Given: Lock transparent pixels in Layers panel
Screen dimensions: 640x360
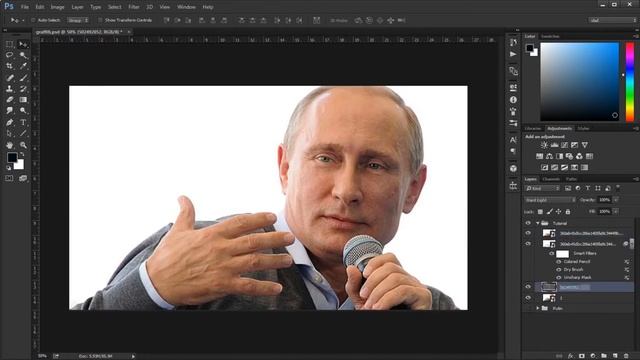Looking at the screenshot, I should [x=540, y=212].
